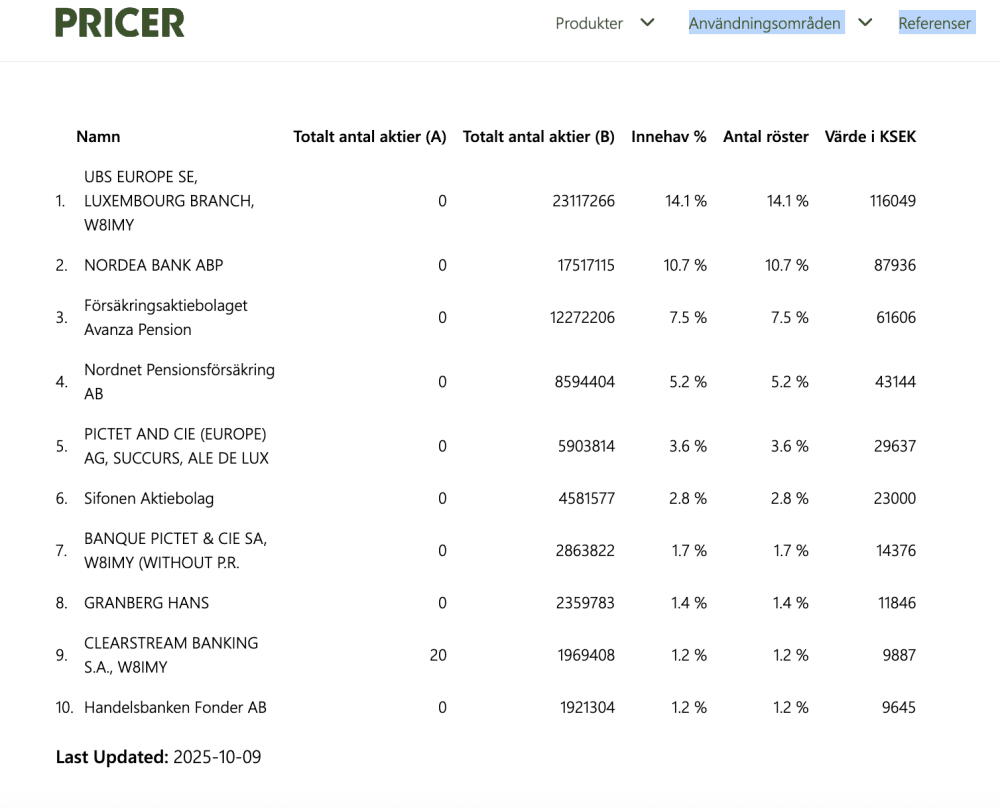Select the Sifonen Aktiebolag name
This screenshot has width=1000, height=808.
coord(149,499)
